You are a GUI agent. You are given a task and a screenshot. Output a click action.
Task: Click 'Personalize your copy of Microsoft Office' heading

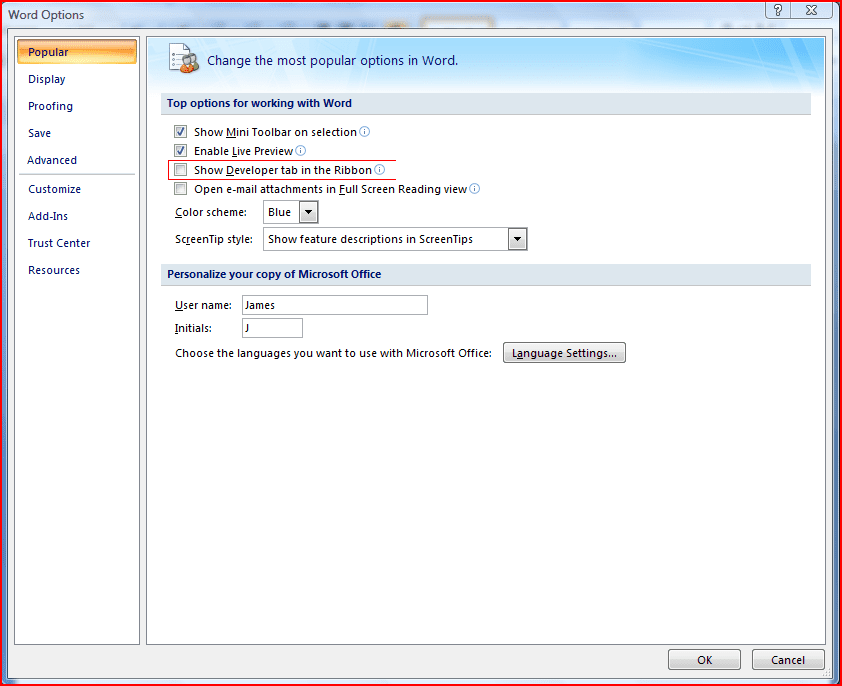[x=274, y=274]
